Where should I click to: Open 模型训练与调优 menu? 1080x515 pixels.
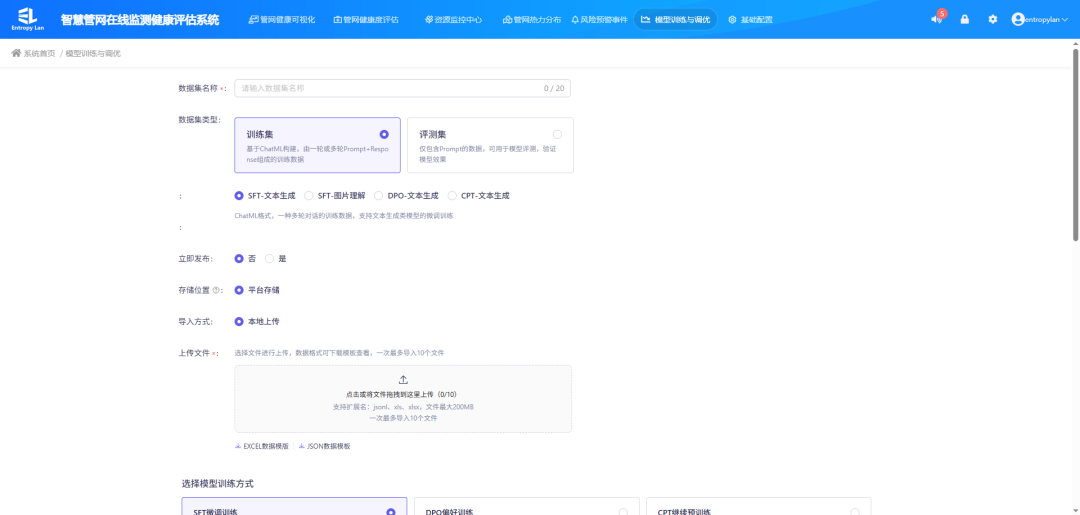[675, 19]
